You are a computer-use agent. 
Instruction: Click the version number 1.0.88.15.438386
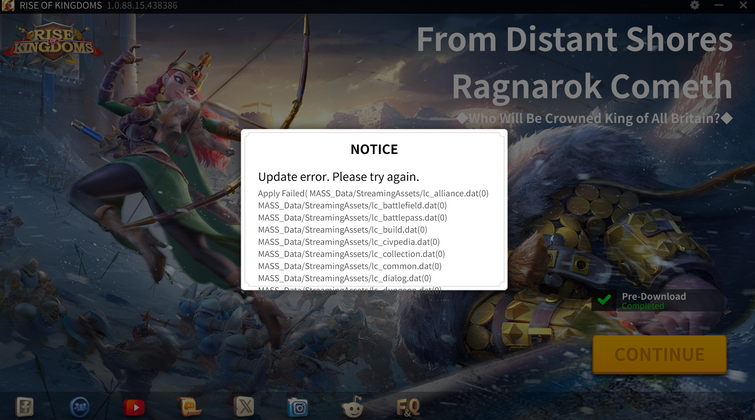(x=142, y=6)
